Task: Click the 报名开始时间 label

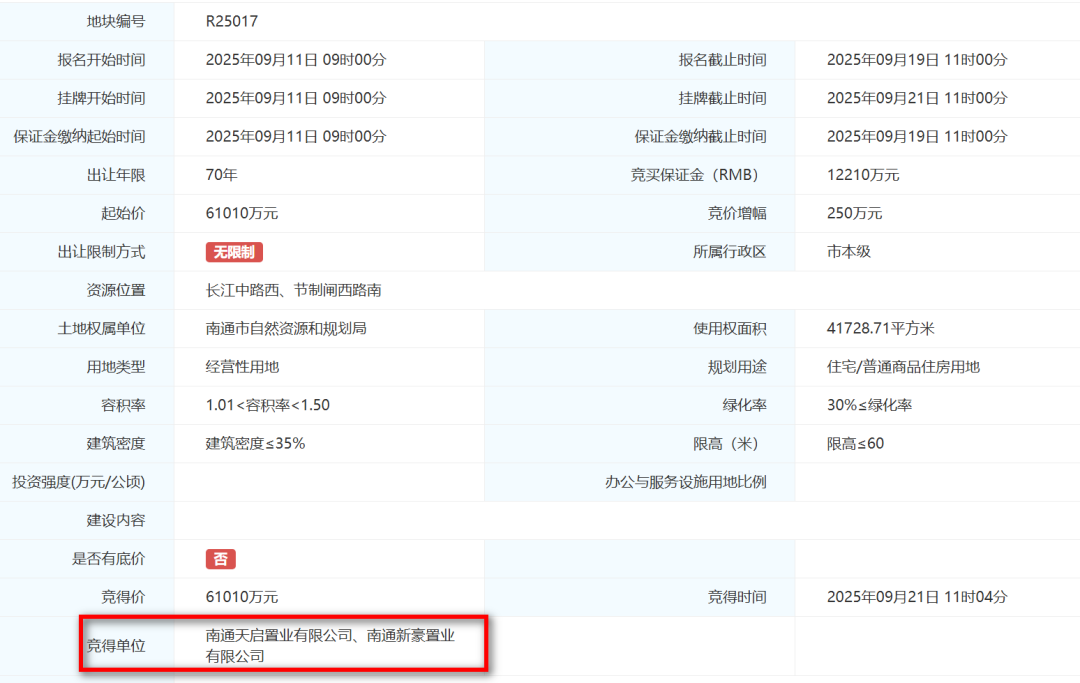Action: 101,60
